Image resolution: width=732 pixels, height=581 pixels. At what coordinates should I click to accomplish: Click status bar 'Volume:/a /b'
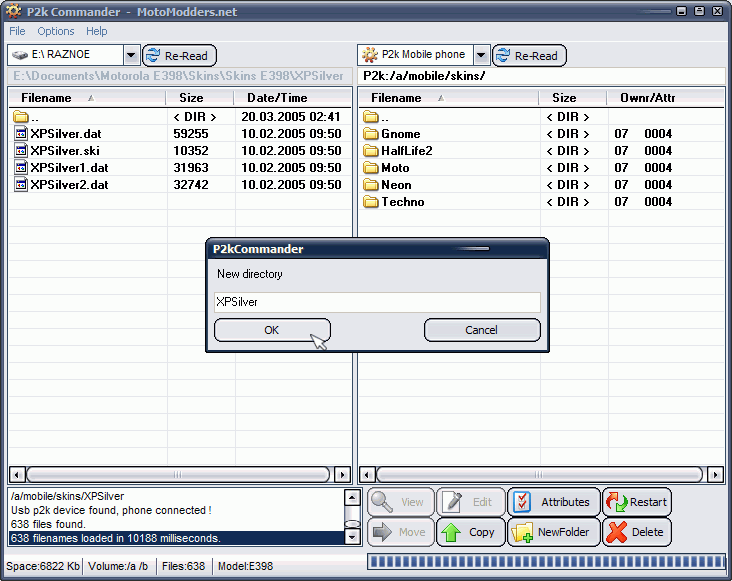118,566
